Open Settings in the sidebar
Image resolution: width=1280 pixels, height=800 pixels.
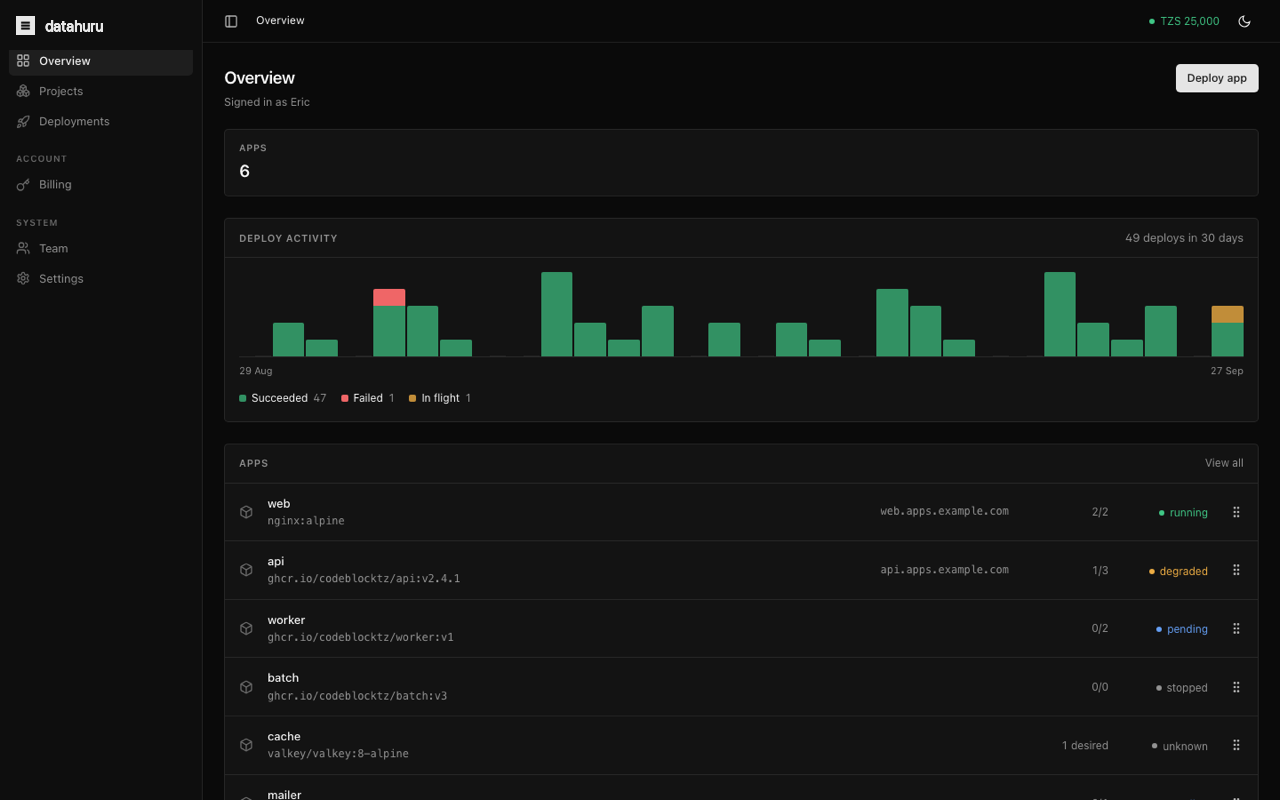[x=101, y=278]
